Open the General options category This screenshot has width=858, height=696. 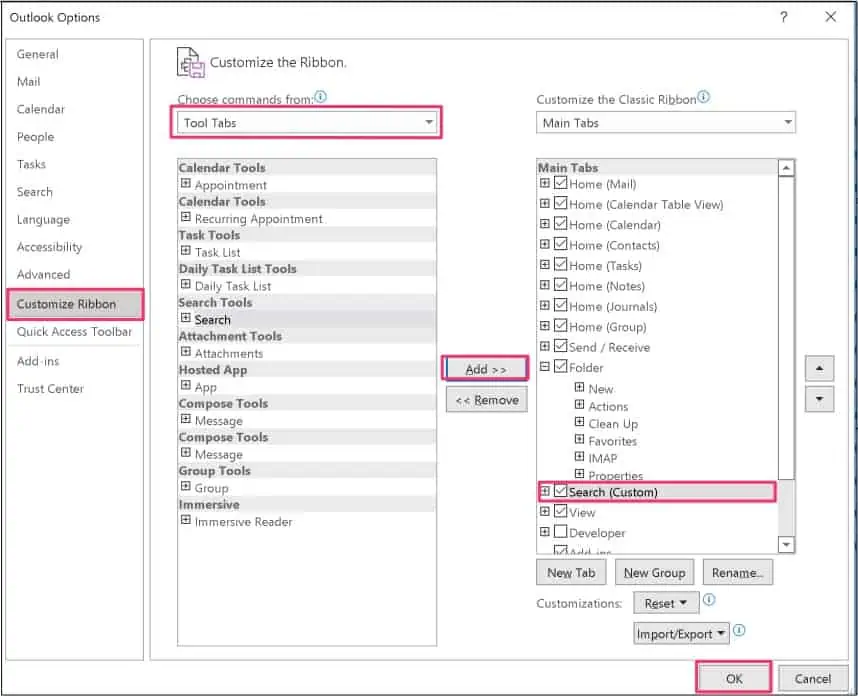(x=37, y=54)
